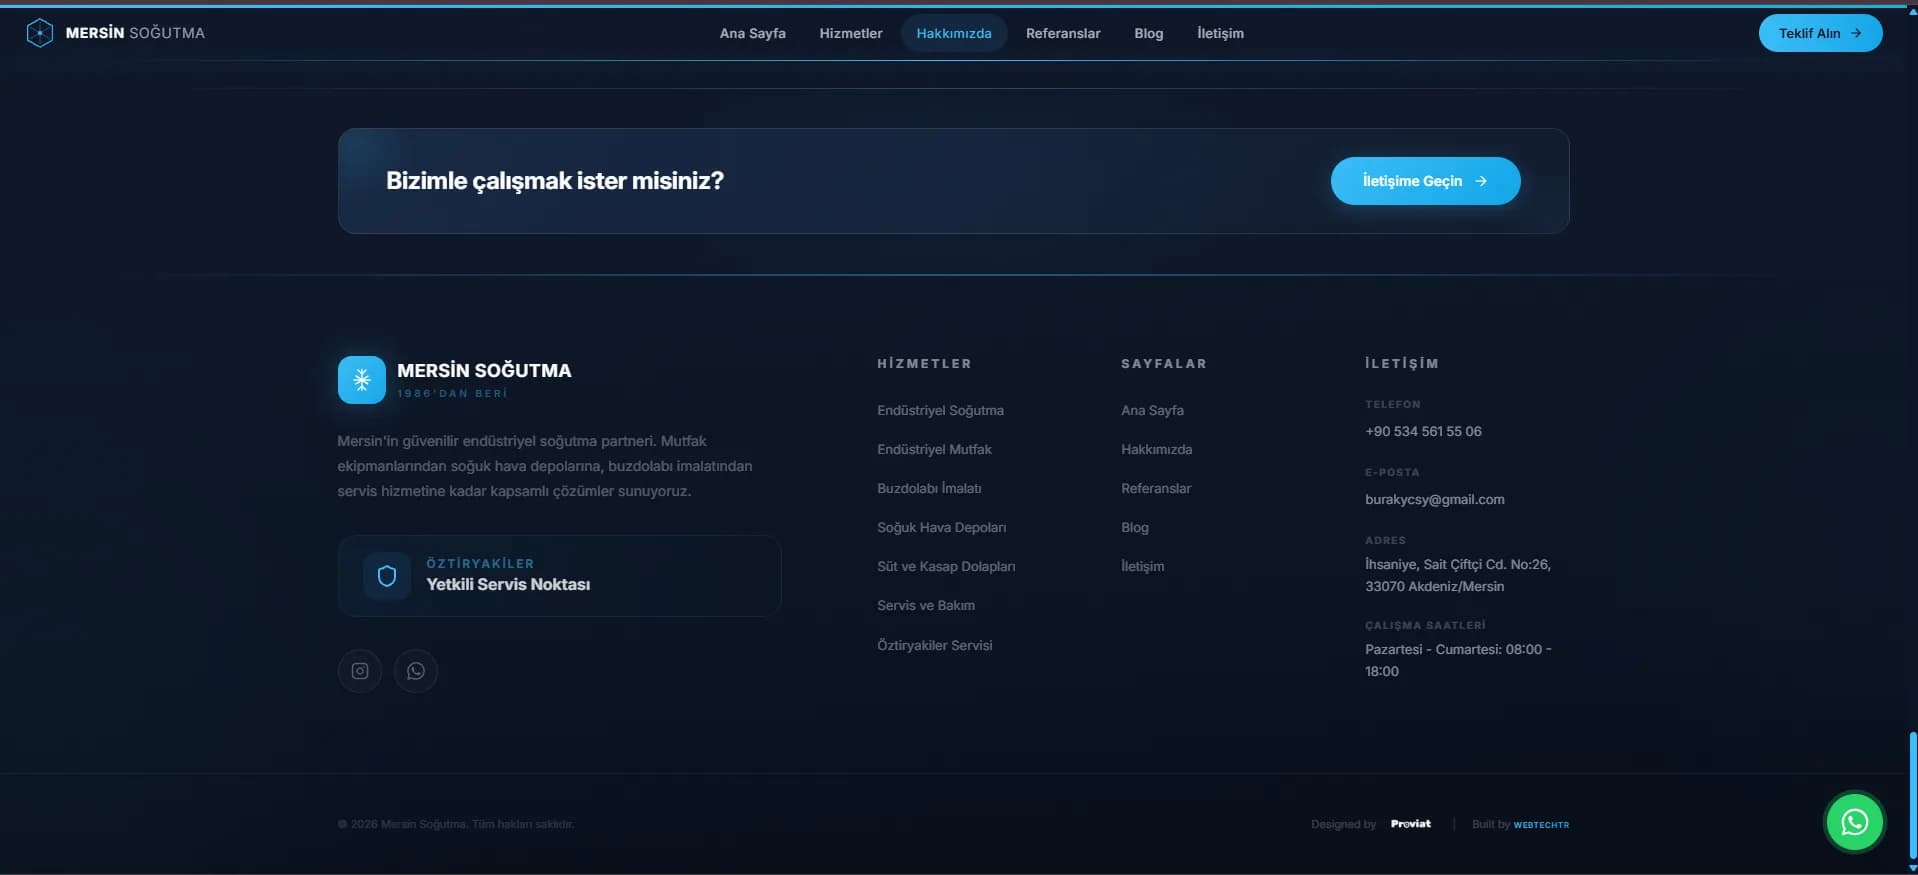The width and height of the screenshot is (1918, 875).
Task: Call the phone number +90 534 561 55 06
Action: [1424, 431]
